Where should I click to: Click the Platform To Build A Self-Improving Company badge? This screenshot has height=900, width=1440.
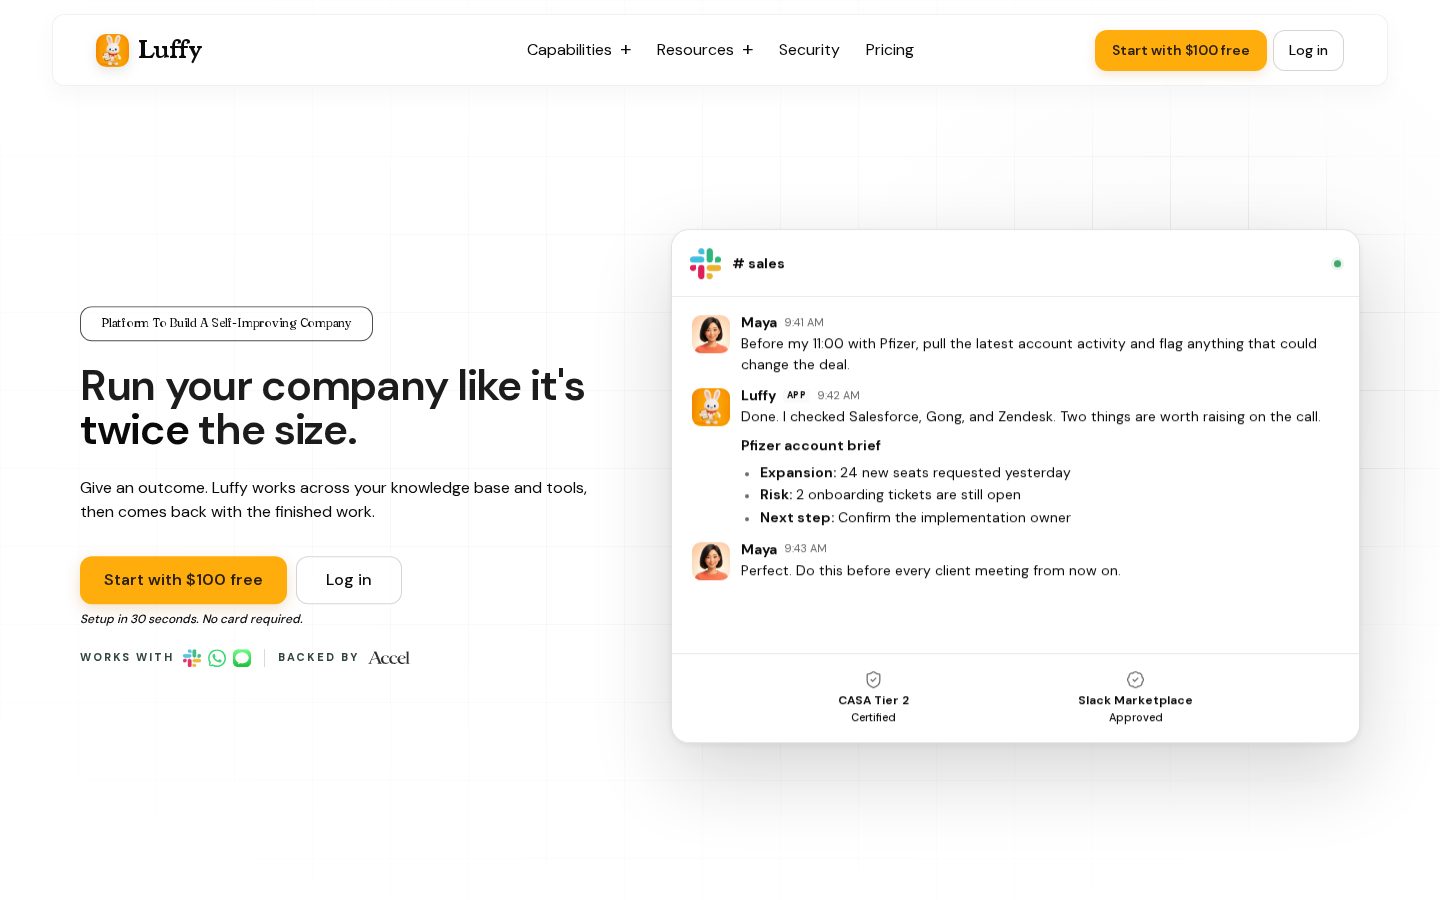tap(226, 324)
